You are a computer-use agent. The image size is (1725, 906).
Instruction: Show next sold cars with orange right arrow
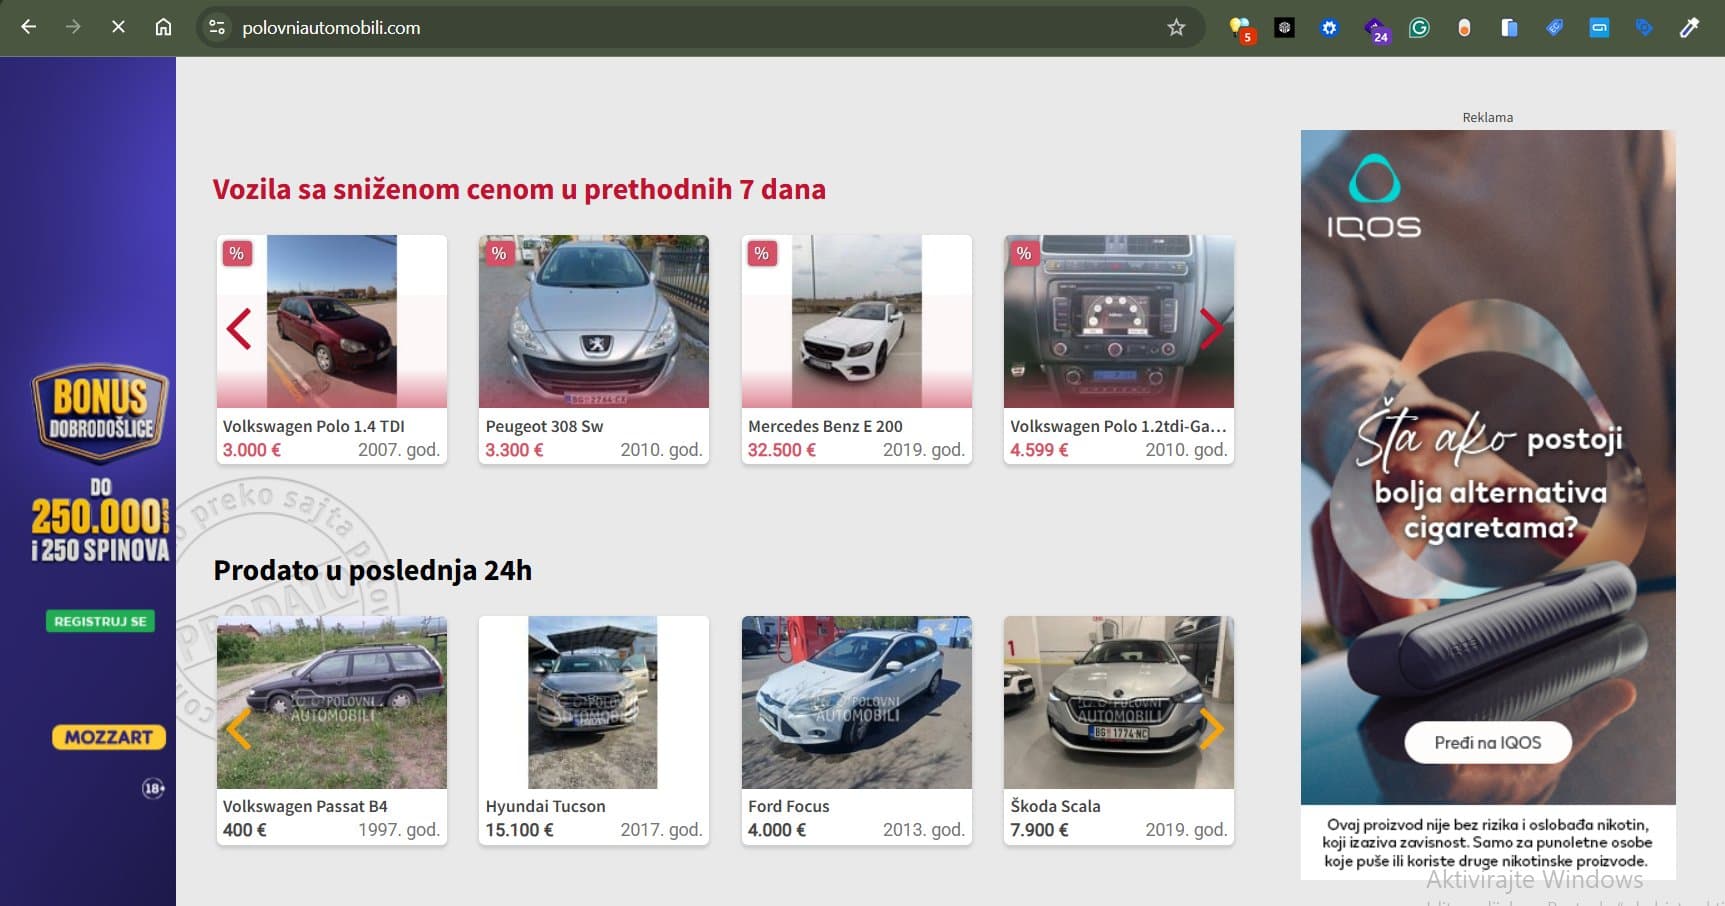pos(1211,729)
